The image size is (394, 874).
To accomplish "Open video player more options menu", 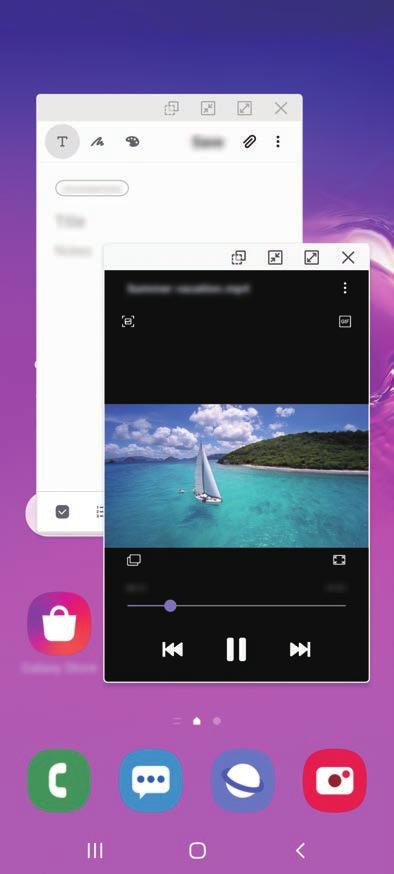I will click(345, 288).
